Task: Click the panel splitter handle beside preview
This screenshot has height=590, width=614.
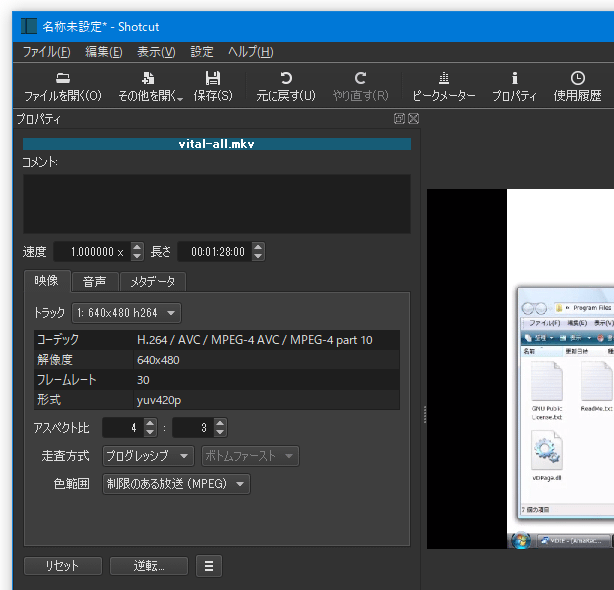Action: (425, 415)
